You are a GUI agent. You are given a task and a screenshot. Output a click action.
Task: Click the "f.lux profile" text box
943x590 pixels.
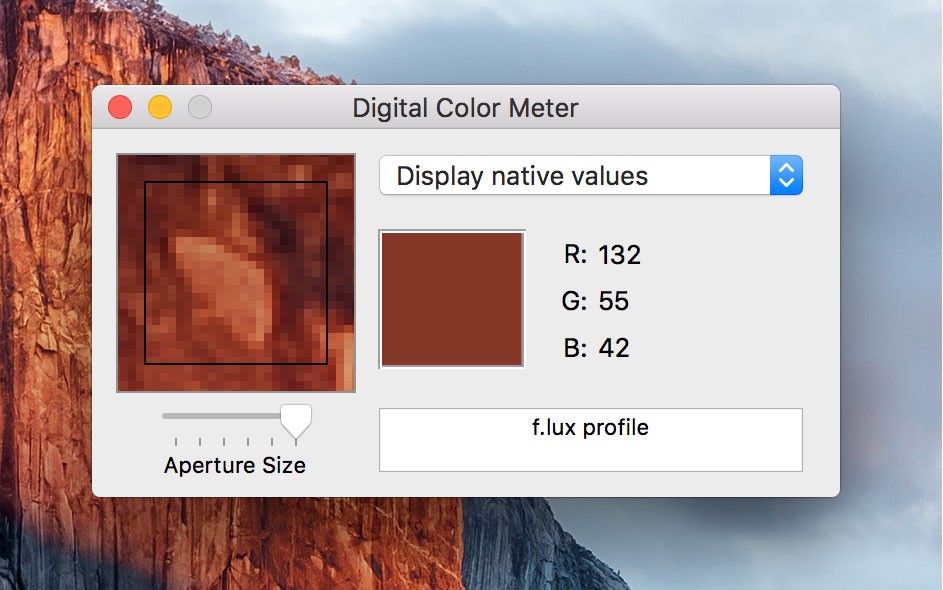click(x=590, y=439)
